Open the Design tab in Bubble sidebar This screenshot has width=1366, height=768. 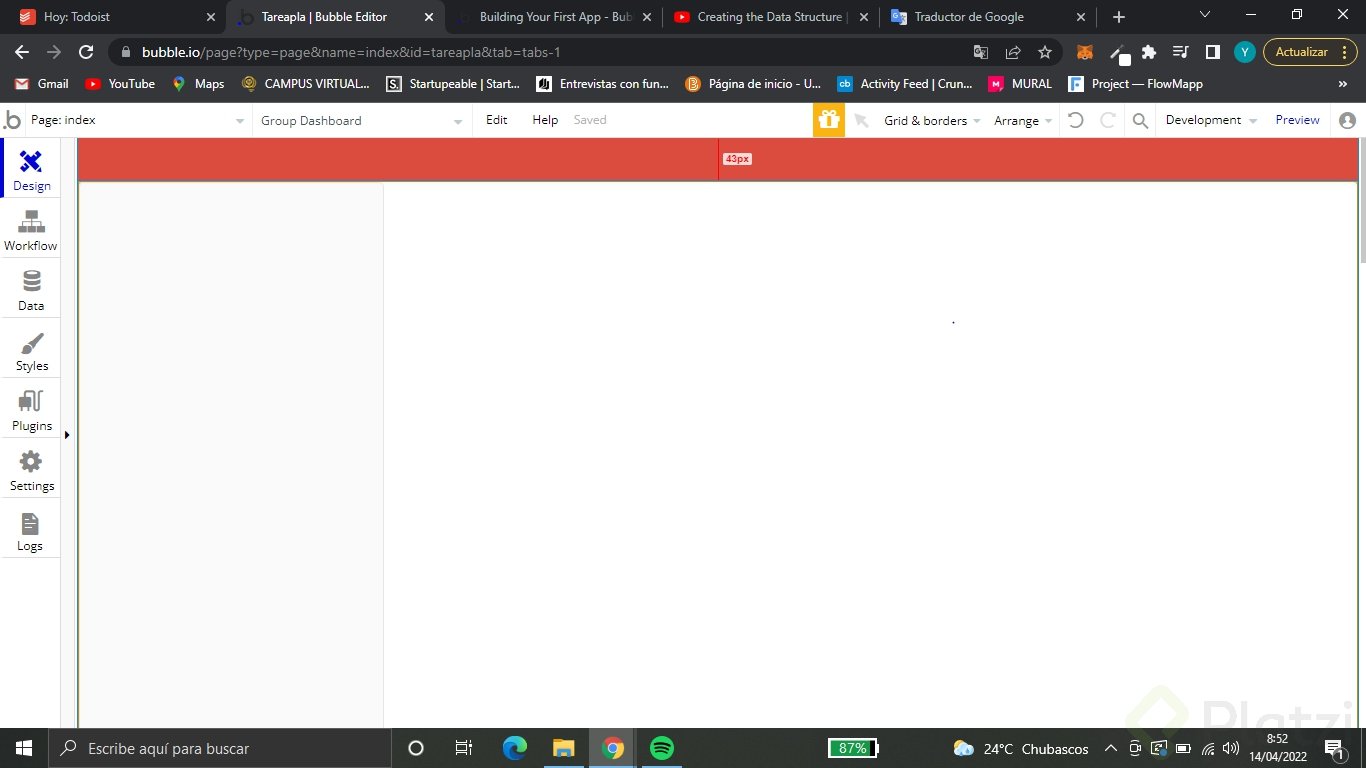click(31, 169)
